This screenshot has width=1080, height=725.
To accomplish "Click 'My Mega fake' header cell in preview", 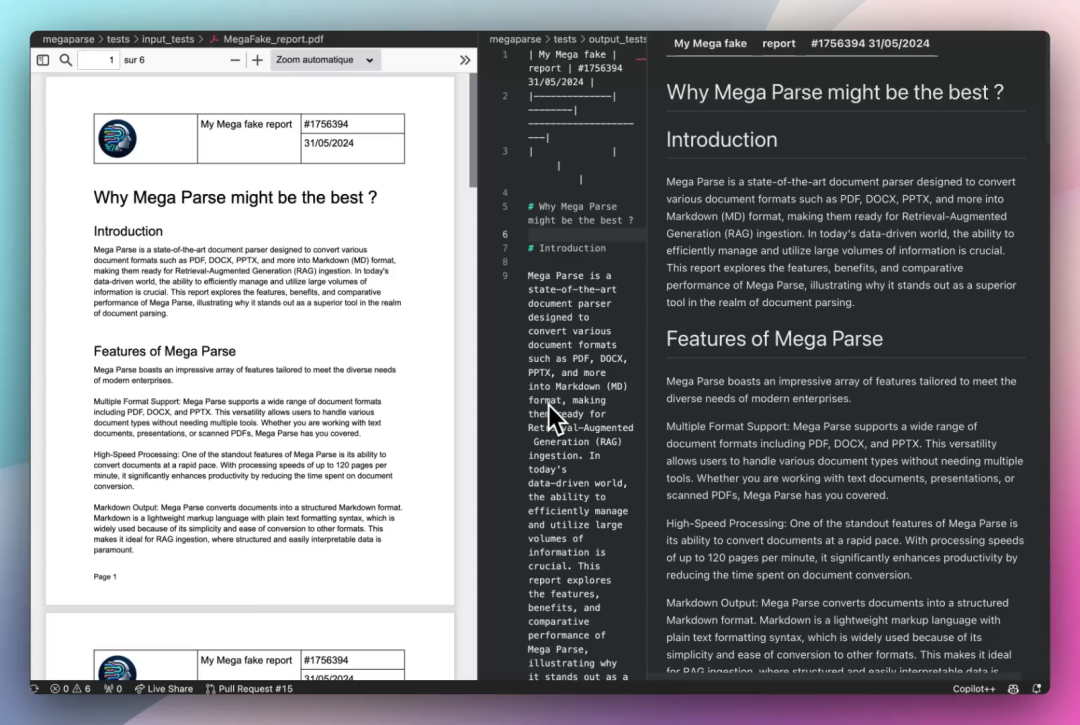I will pos(710,43).
